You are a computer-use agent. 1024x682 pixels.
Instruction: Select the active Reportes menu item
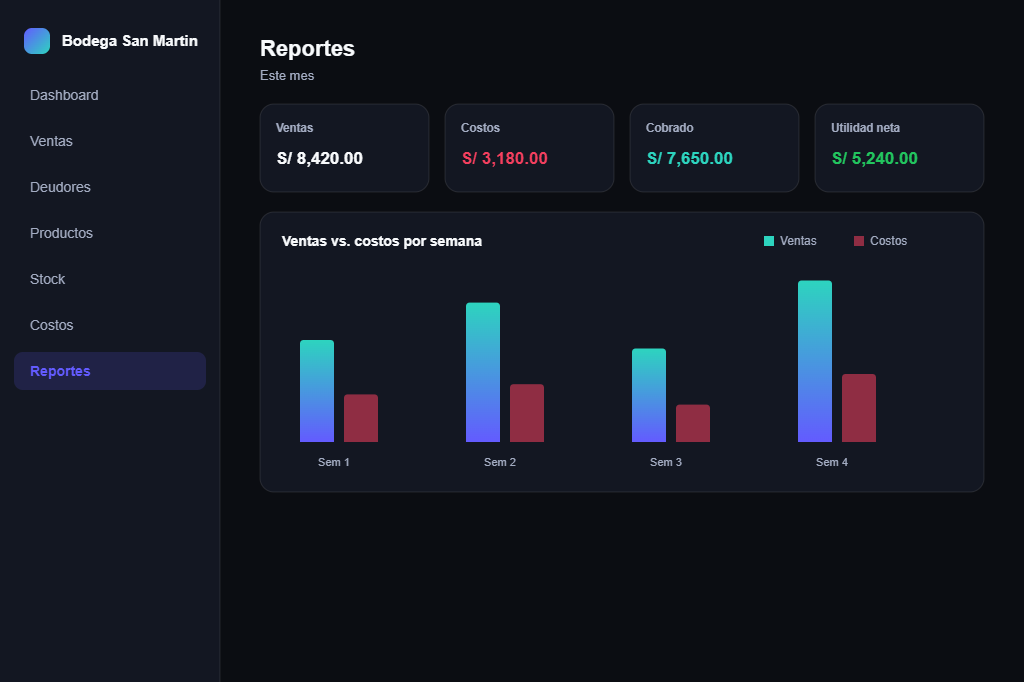pyautogui.click(x=110, y=371)
